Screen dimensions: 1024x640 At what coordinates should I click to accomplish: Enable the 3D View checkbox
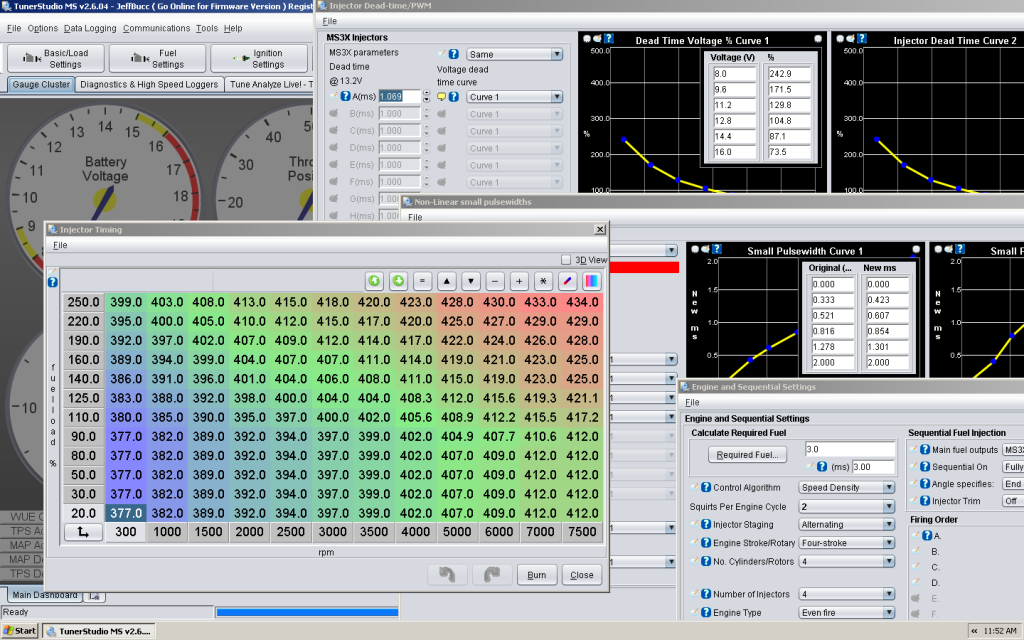tap(566, 259)
